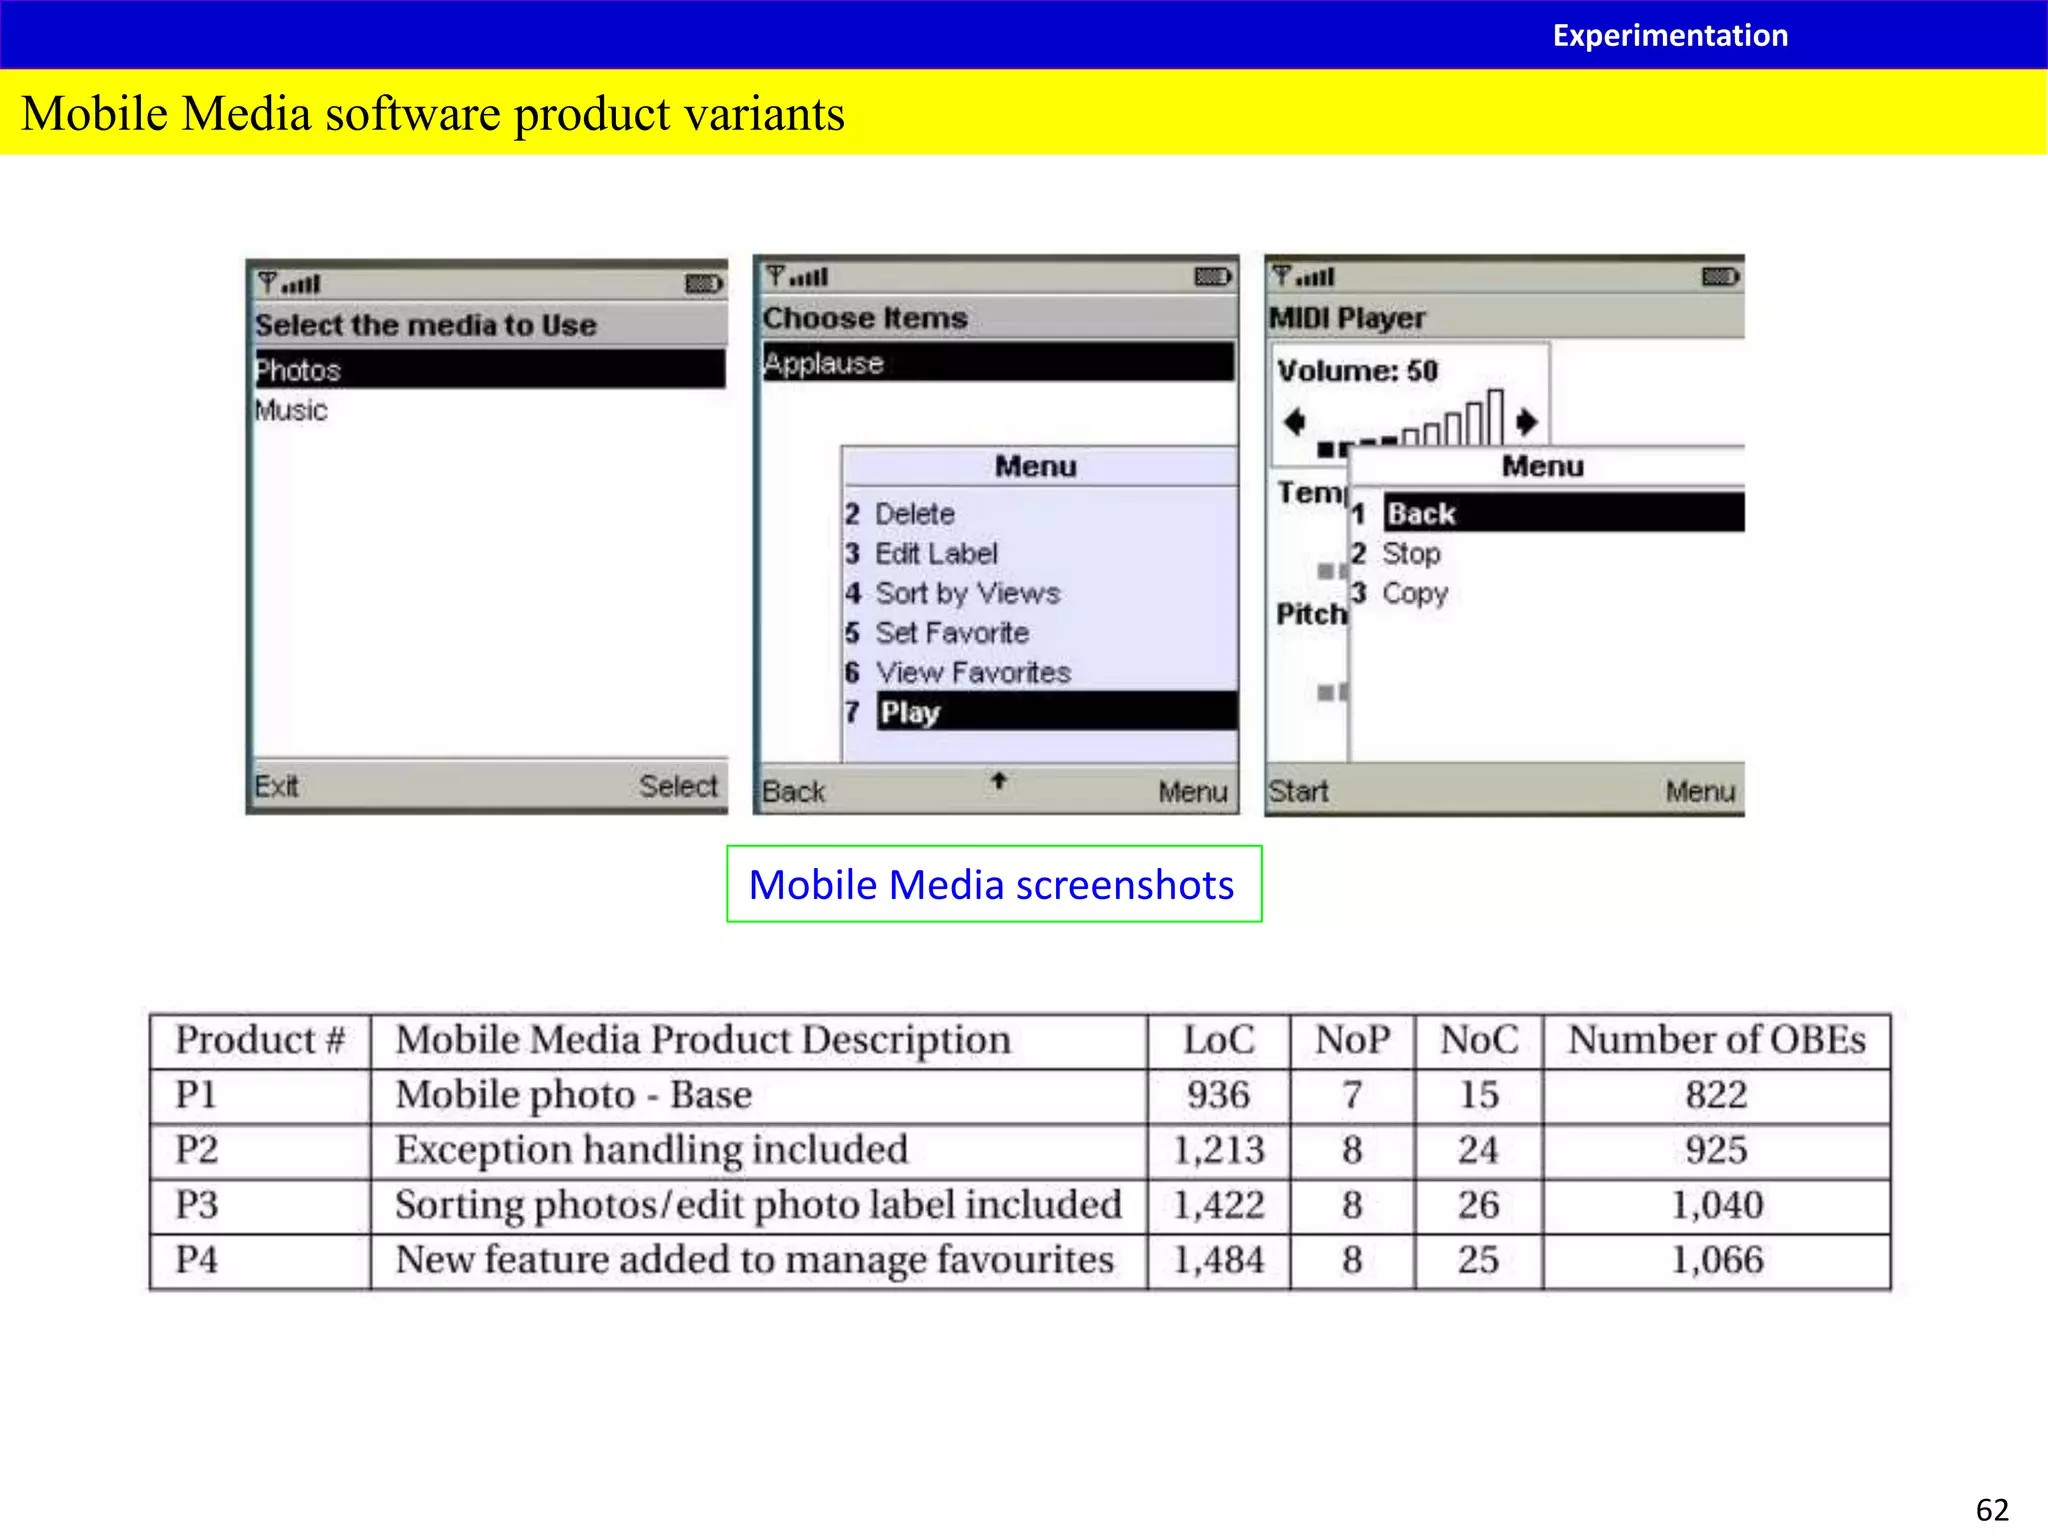Click Back softkey in Choose Items screen
The width and height of the screenshot is (2048, 1536).
tap(794, 792)
